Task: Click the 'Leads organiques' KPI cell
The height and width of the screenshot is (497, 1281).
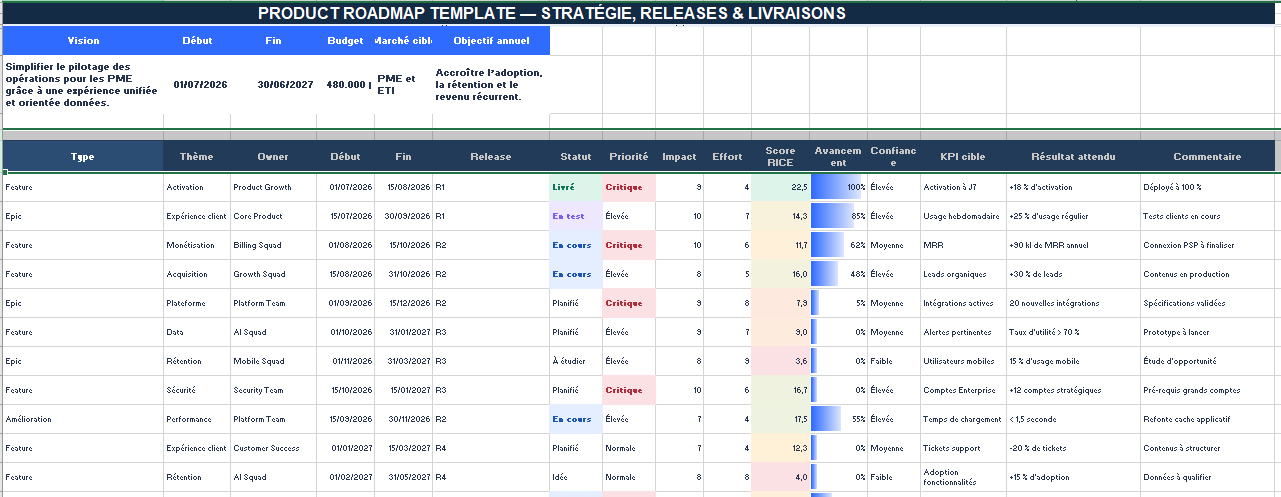Action: pos(963,274)
